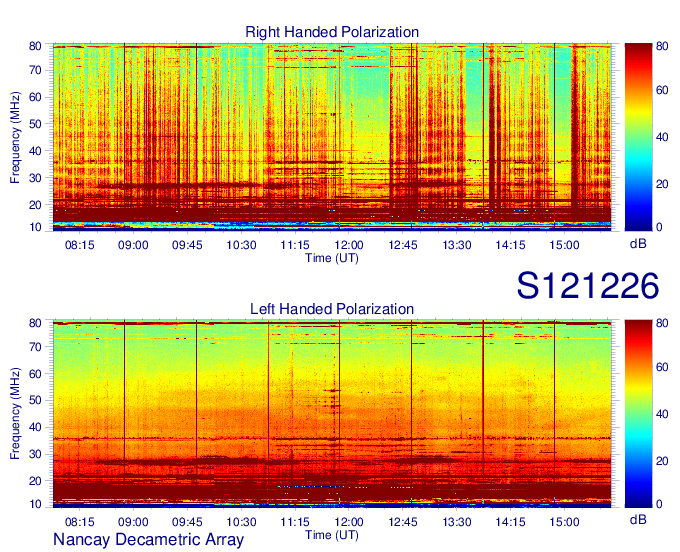Click "Time (UT)" label under the Left Handed plot
Viewport: 680px width, 552px height.
click(332, 535)
